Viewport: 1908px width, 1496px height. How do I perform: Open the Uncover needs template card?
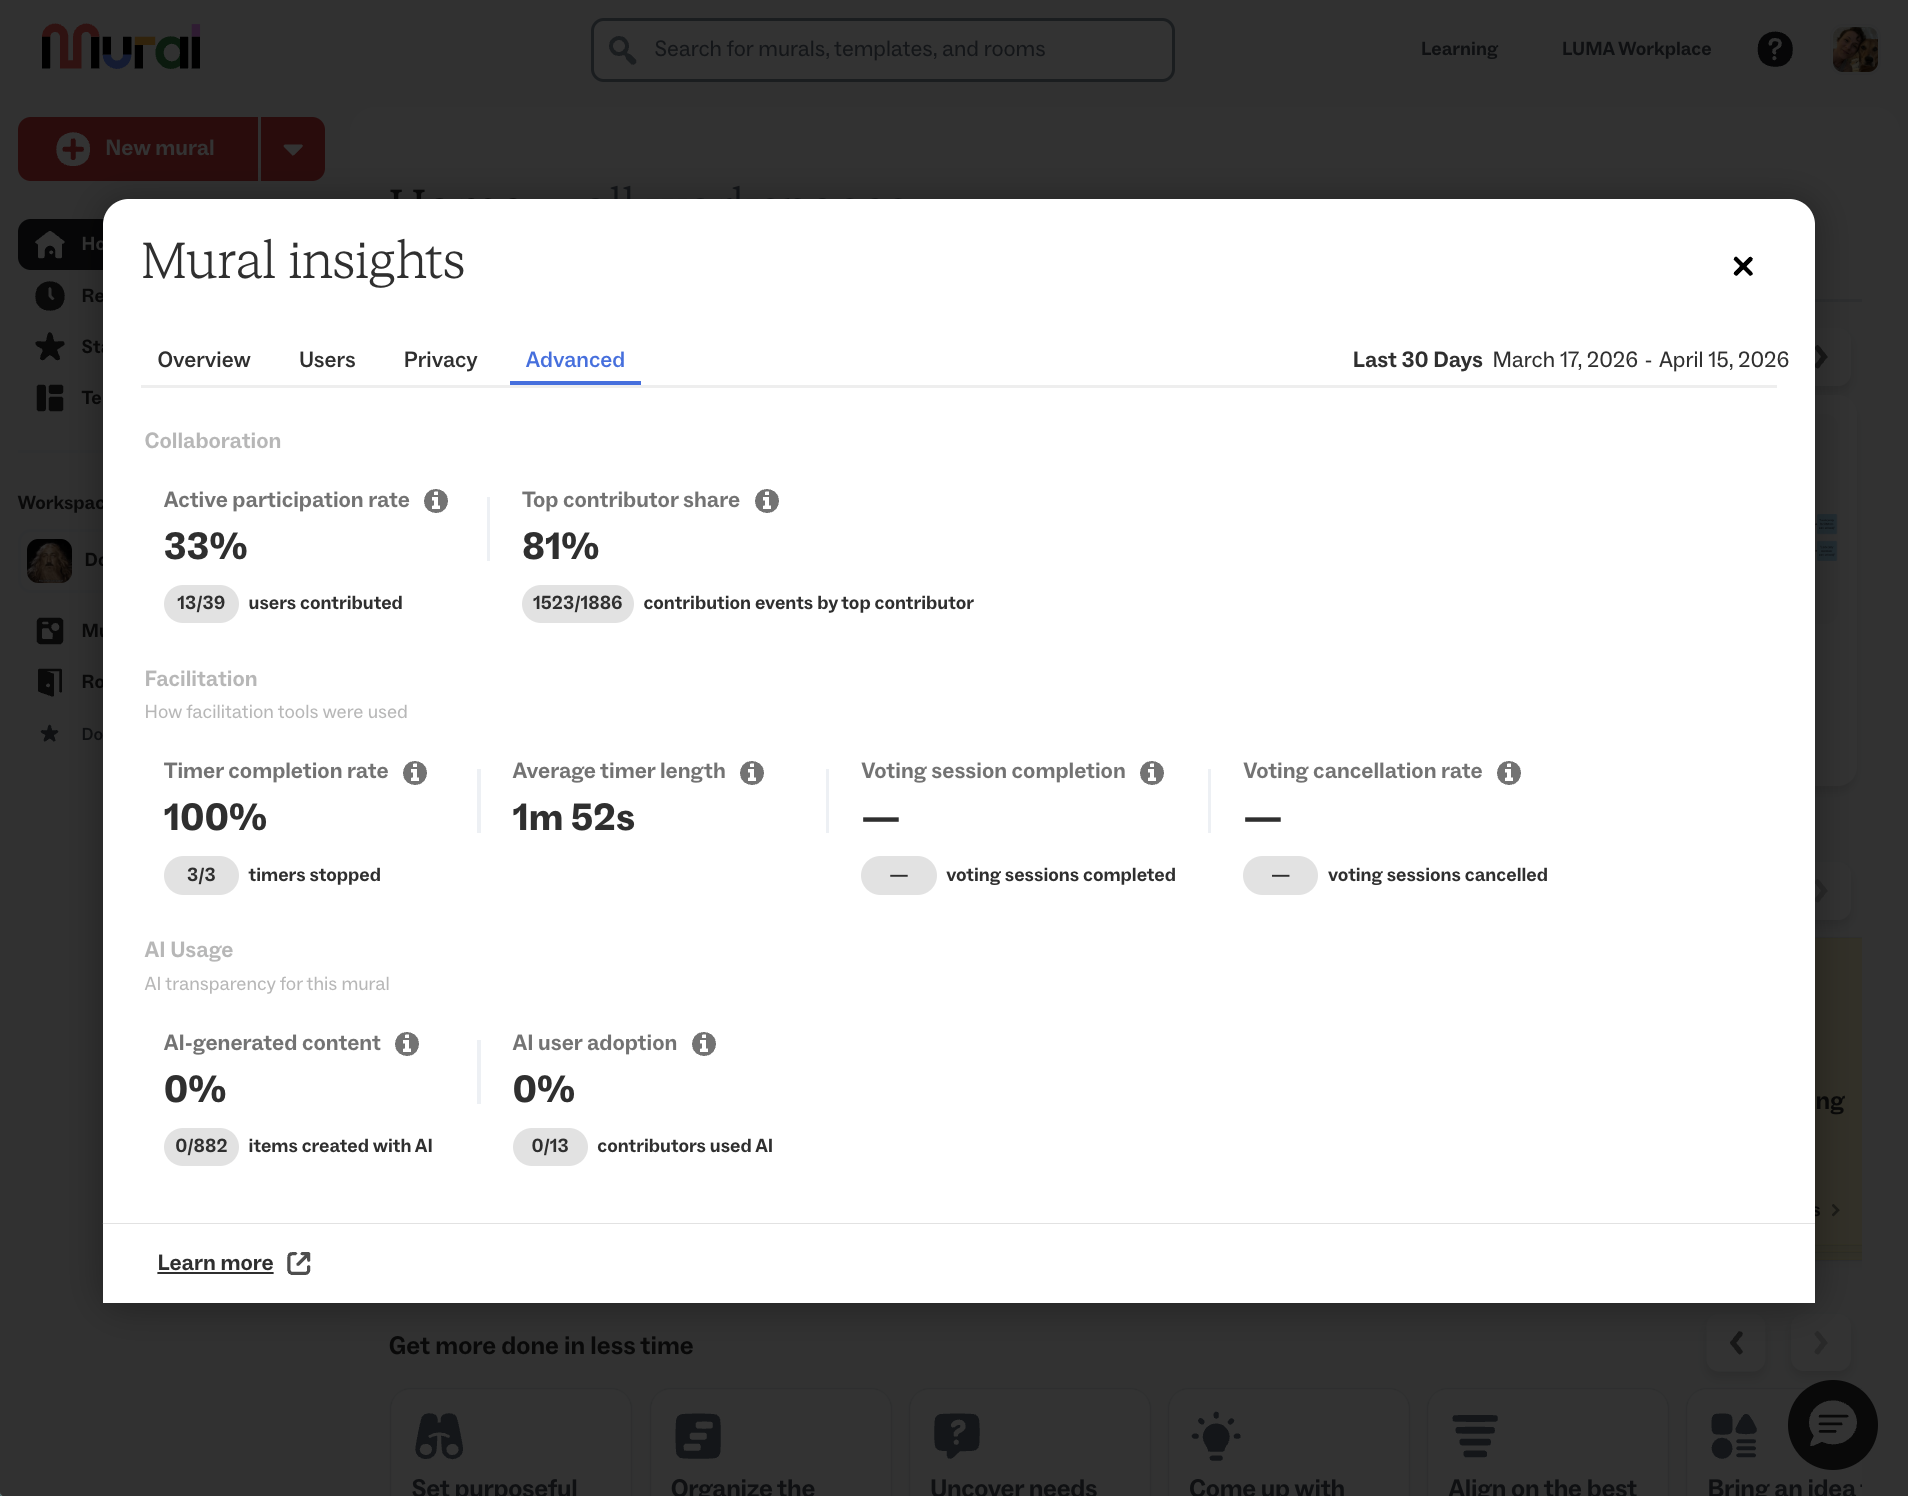click(1028, 1445)
